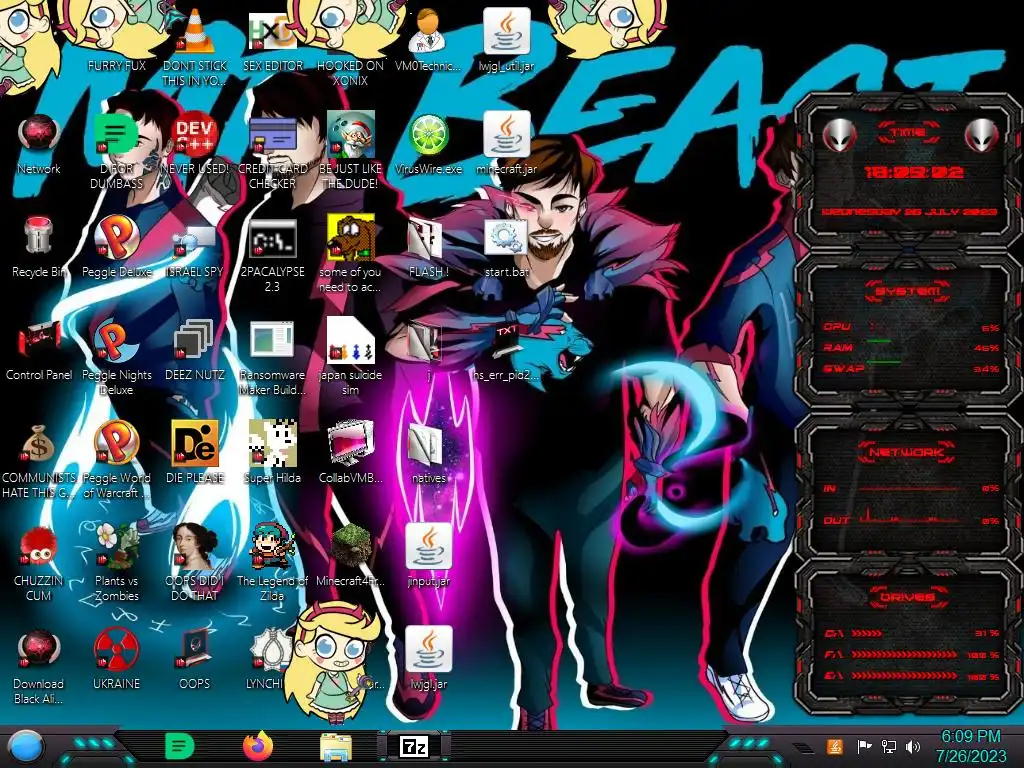Launch Peggle Nights Deluxe

click(116, 341)
